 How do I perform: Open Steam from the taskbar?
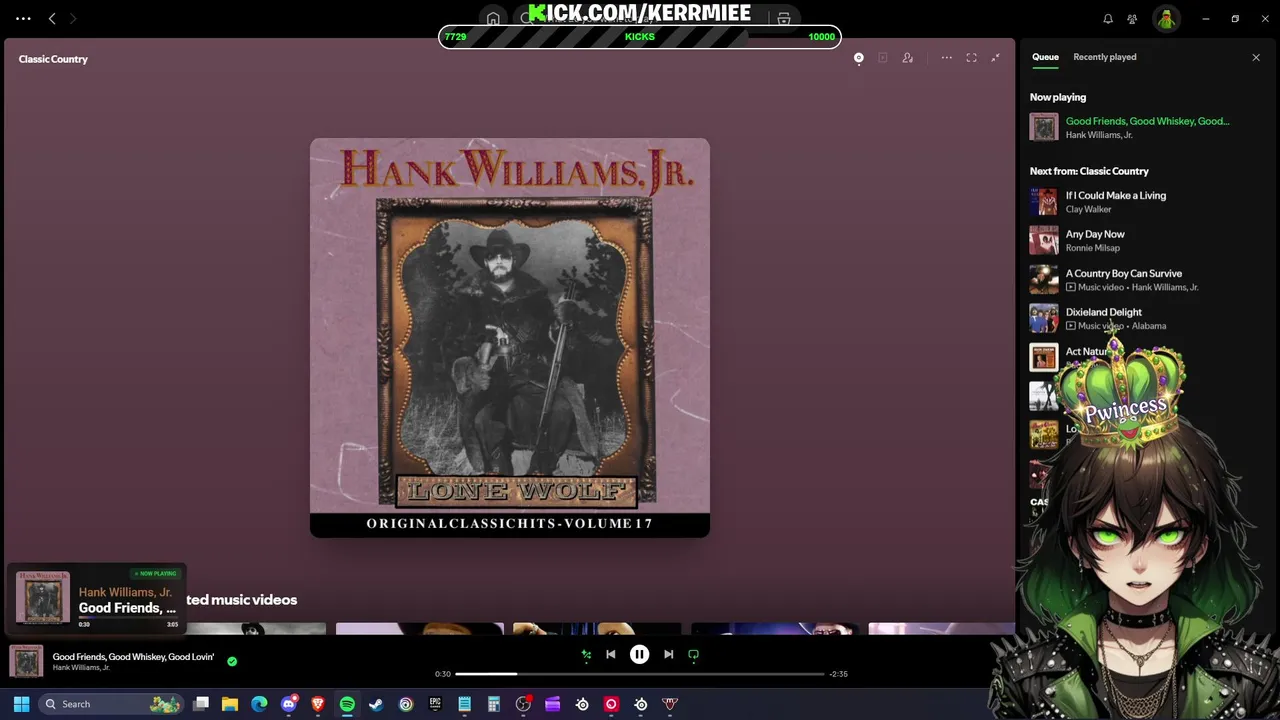coord(376,704)
